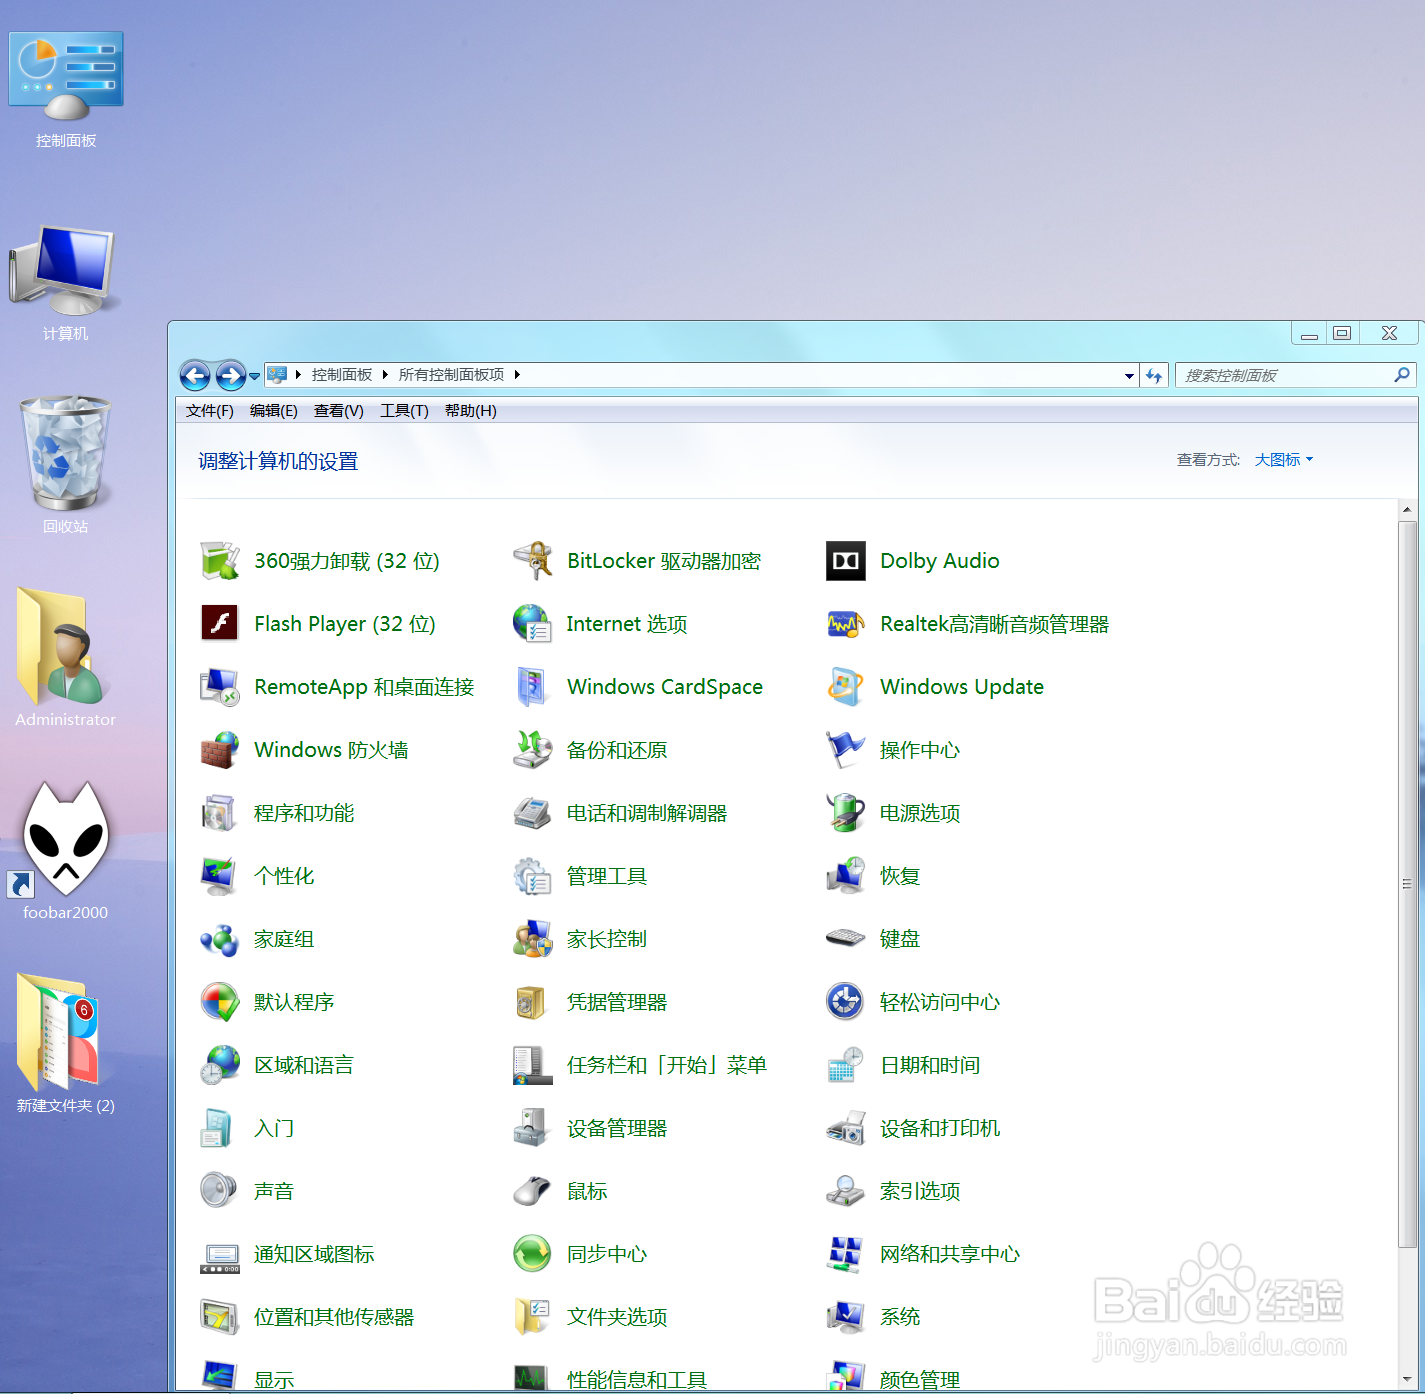This screenshot has width=1425, height=1394.
Task: Refresh the address bar view
Action: click(1154, 376)
